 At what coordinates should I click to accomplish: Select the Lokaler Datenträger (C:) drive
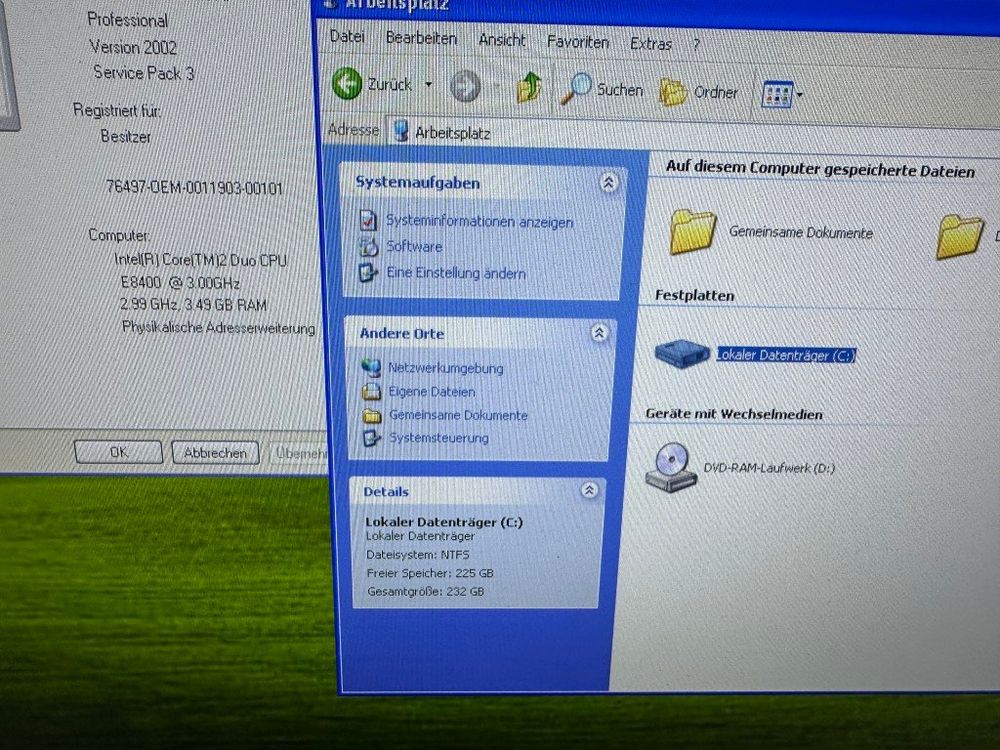785,355
